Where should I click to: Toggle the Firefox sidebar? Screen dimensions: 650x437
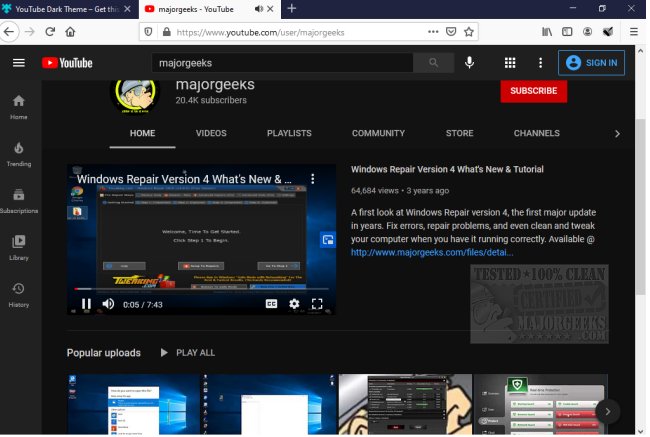point(567,32)
